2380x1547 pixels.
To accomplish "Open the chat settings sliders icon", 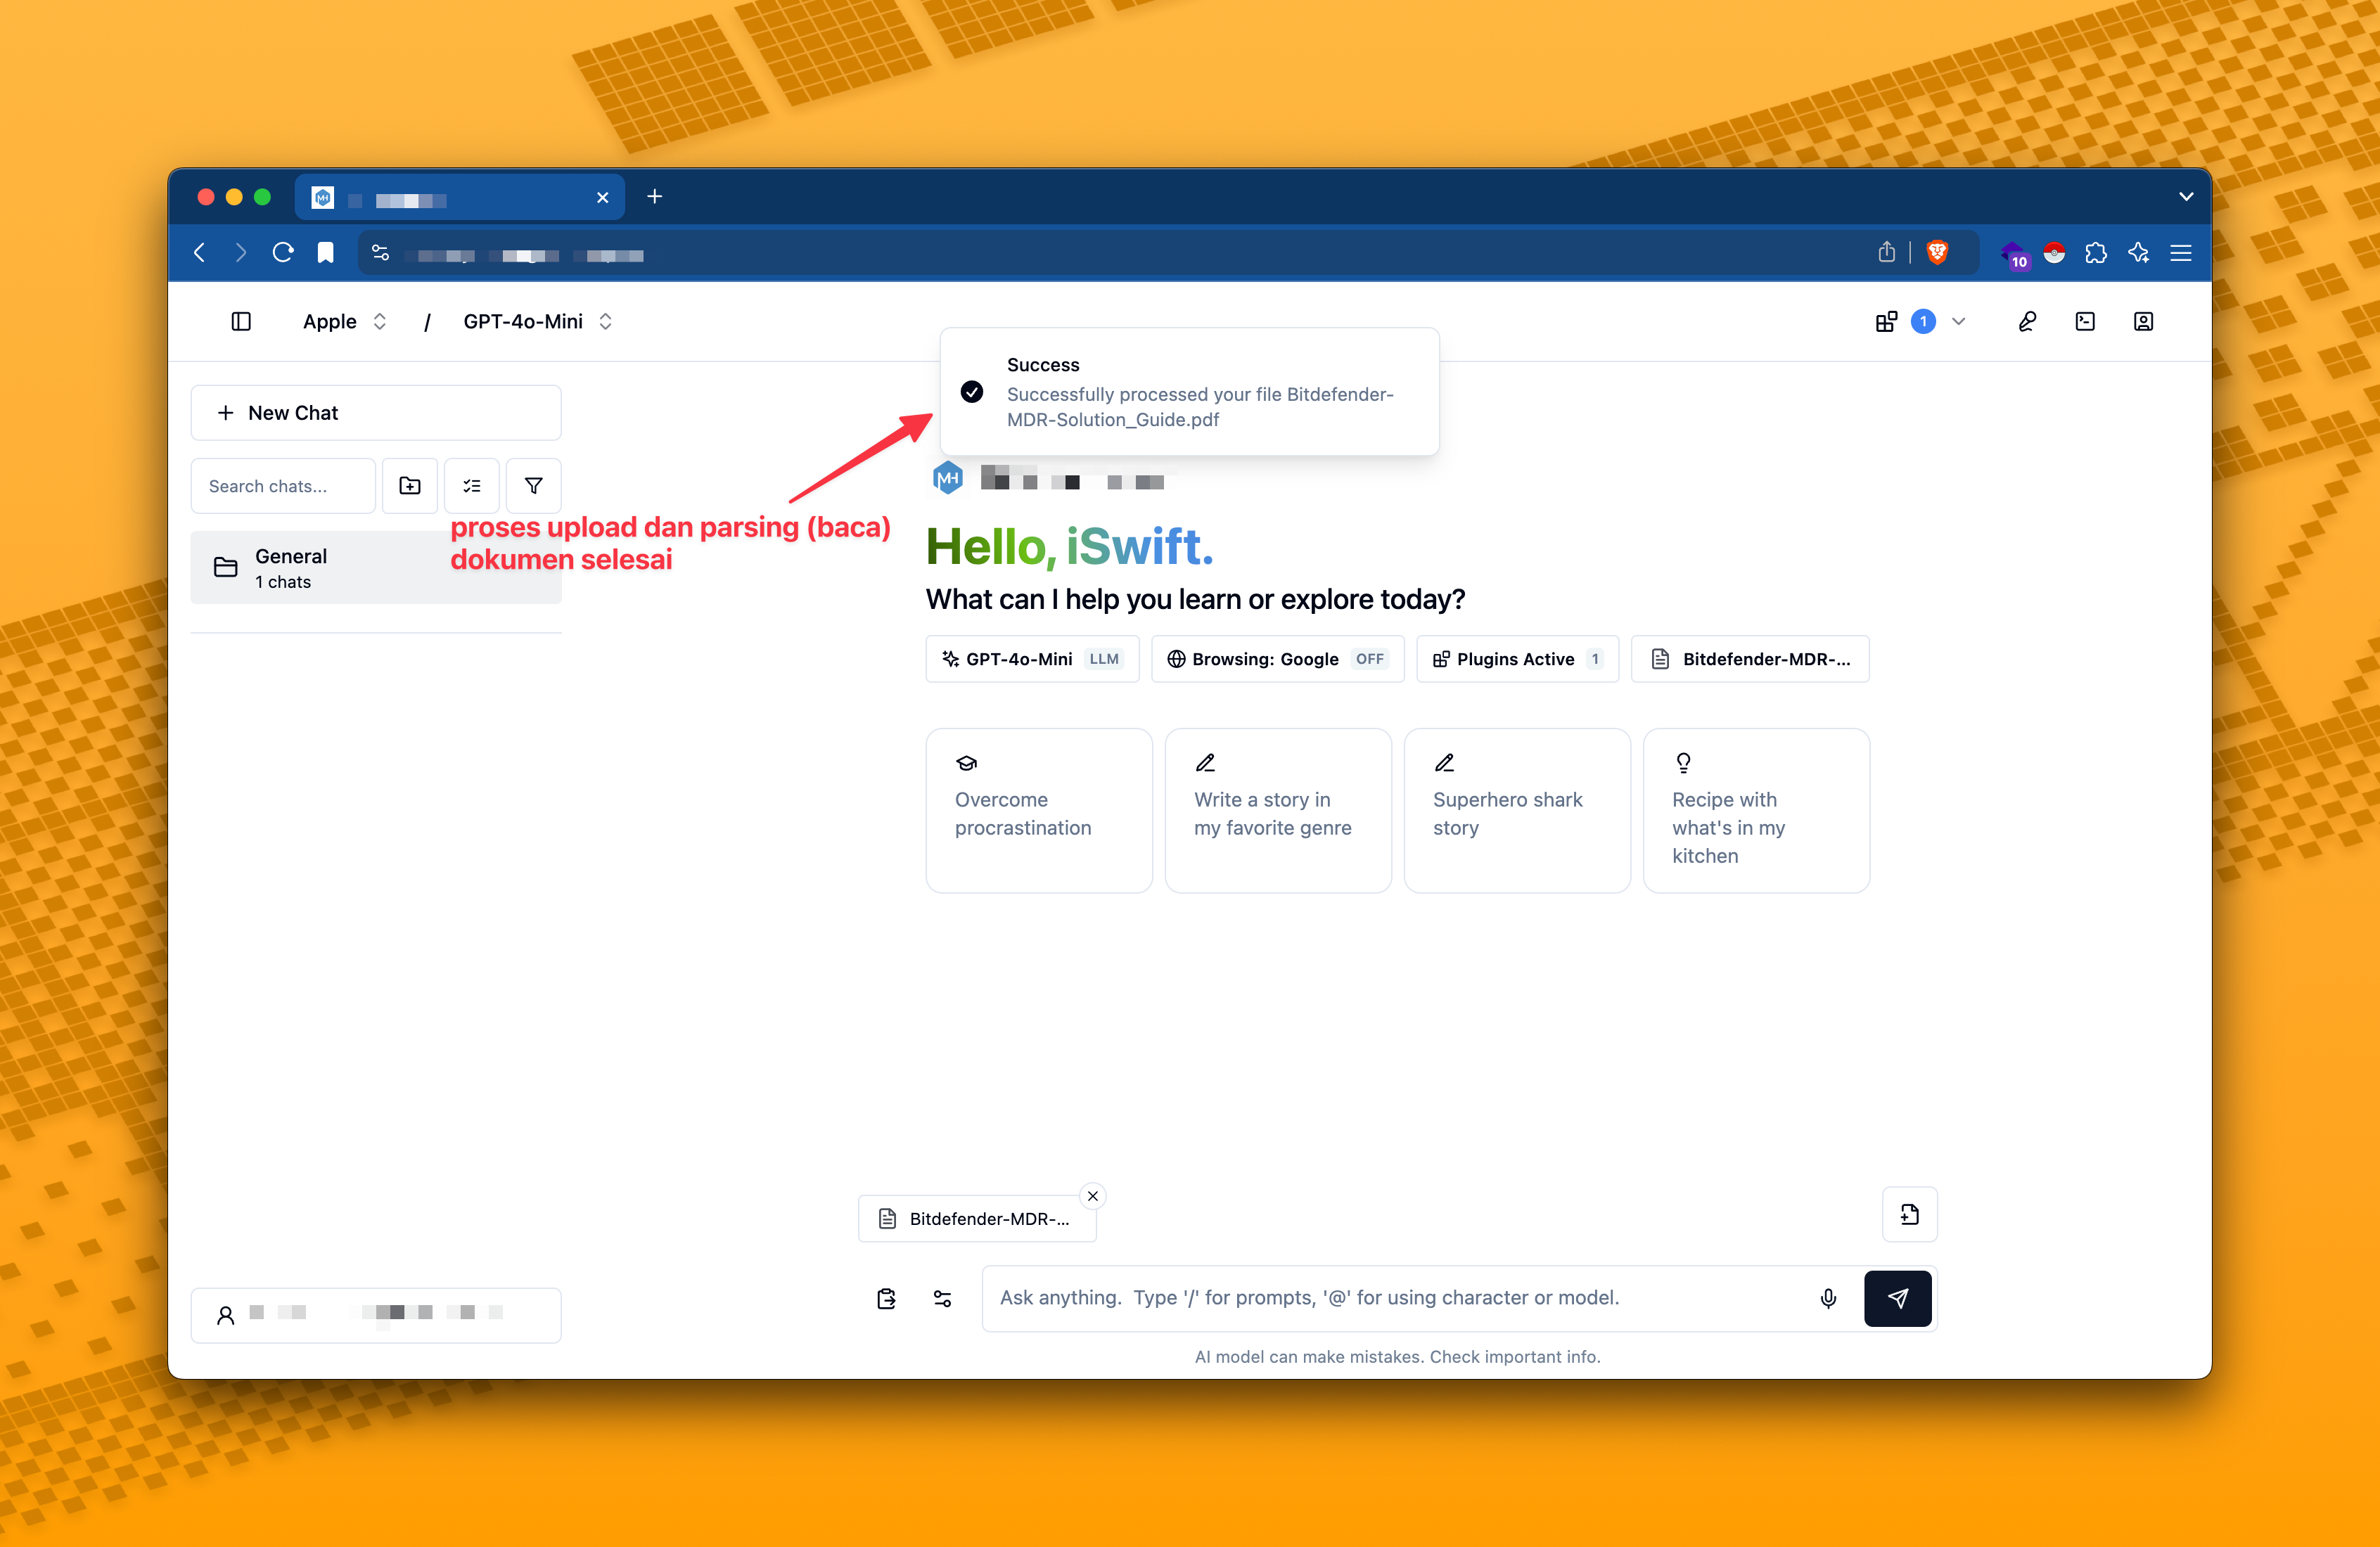I will point(942,1298).
